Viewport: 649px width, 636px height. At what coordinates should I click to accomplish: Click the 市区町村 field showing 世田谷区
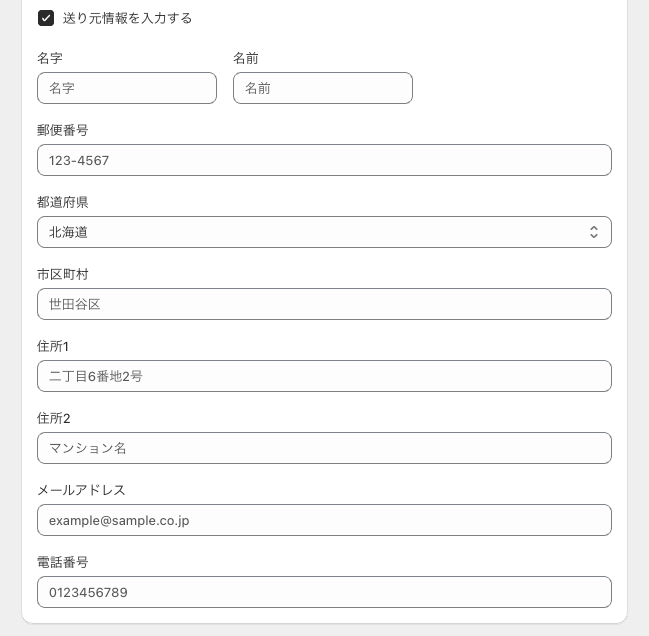[x=324, y=304]
